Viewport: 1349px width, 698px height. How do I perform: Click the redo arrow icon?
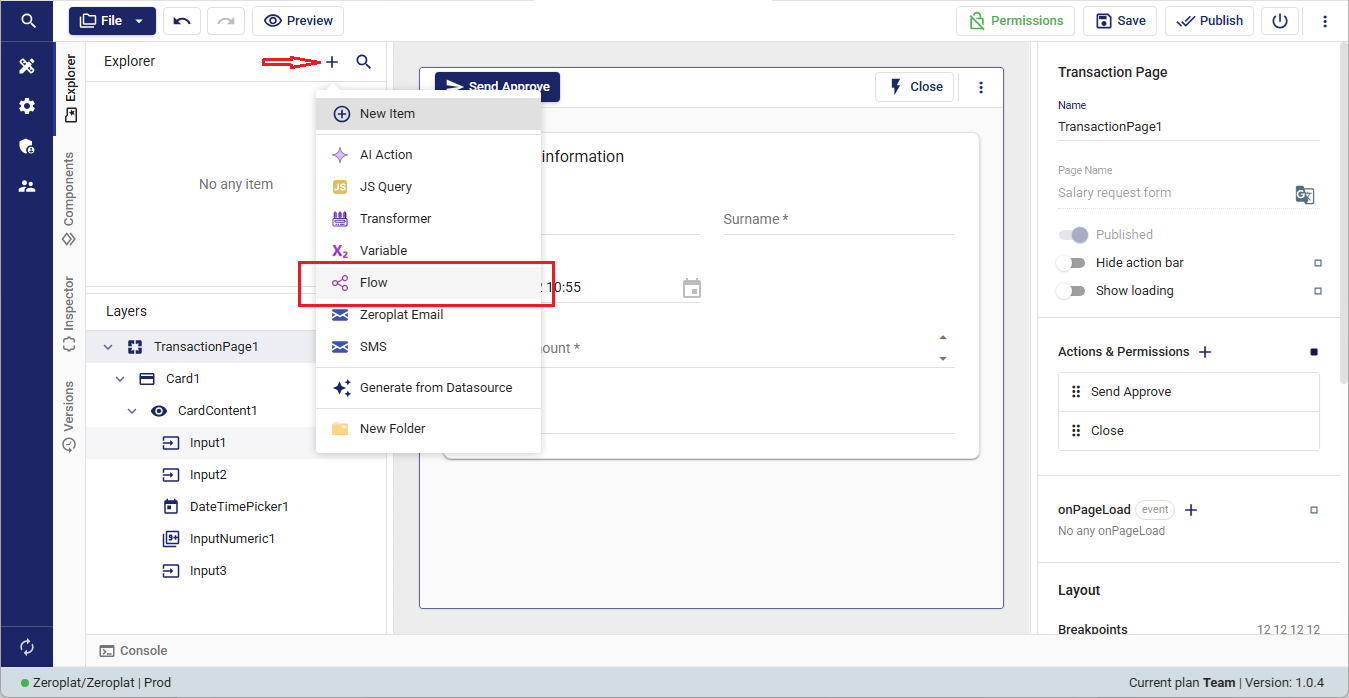pyautogui.click(x=226, y=21)
